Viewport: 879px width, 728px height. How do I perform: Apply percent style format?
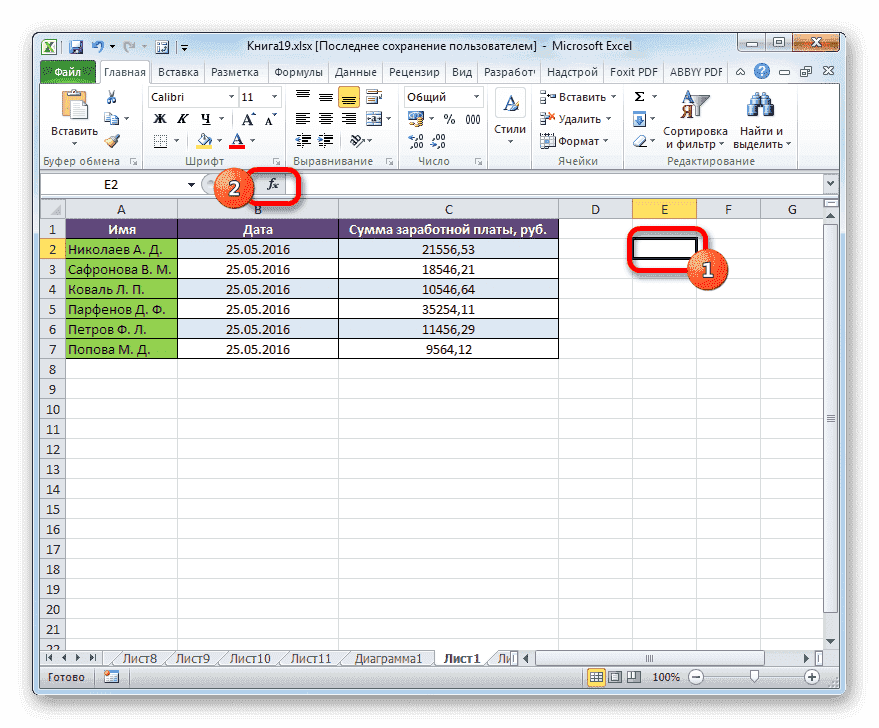448,120
